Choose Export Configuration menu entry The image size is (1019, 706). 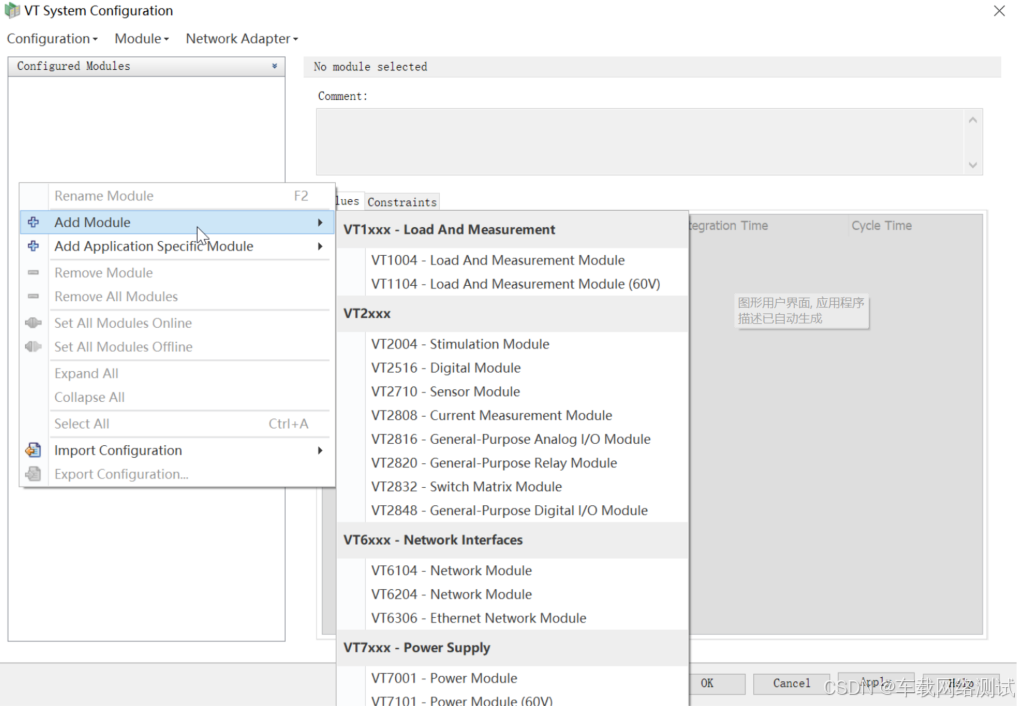coord(177,474)
